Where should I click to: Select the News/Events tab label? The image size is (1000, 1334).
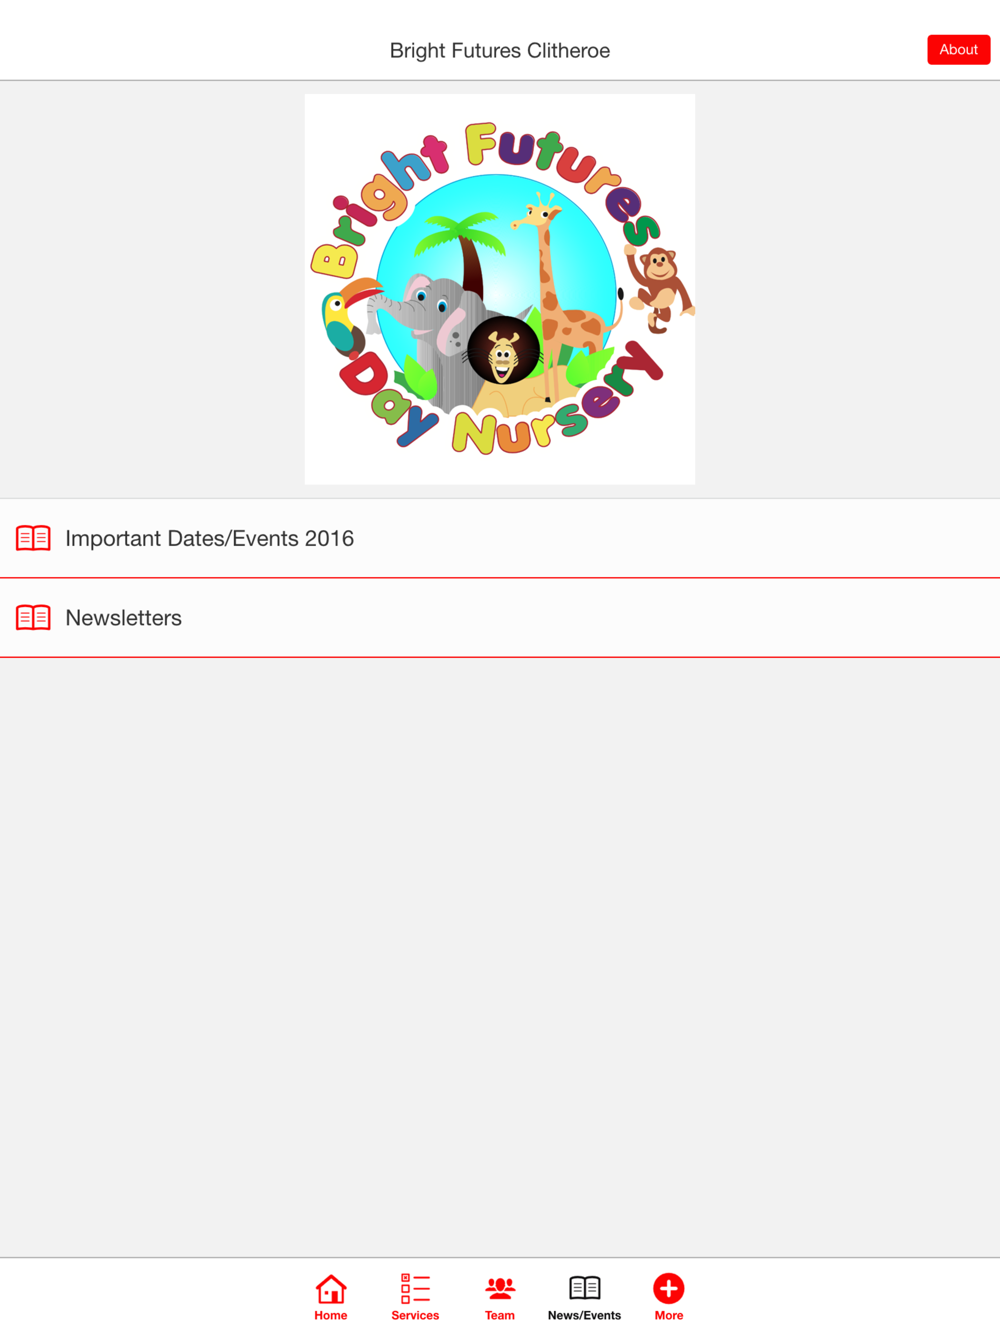584,1315
